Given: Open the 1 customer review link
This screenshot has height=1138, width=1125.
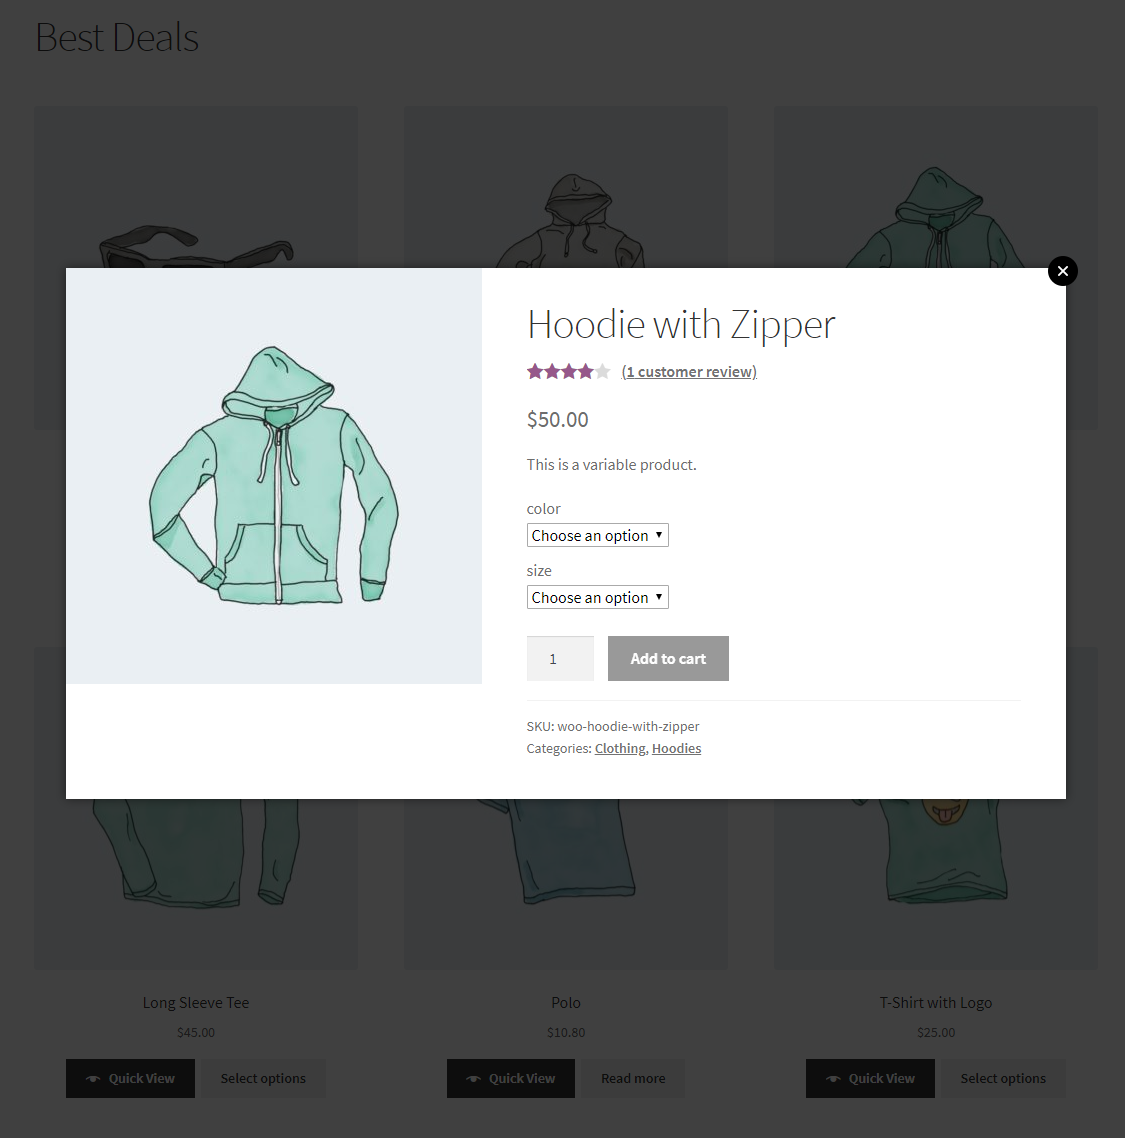Looking at the screenshot, I should (689, 371).
